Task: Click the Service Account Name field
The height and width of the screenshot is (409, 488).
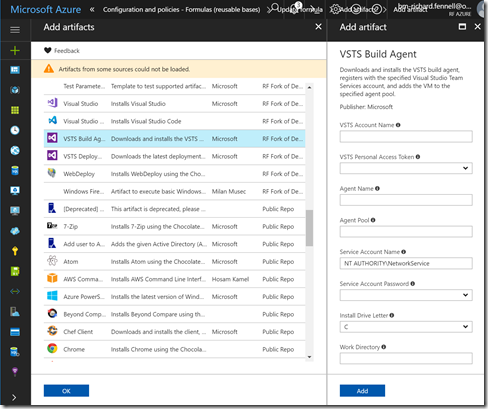Action: [x=406, y=263]
